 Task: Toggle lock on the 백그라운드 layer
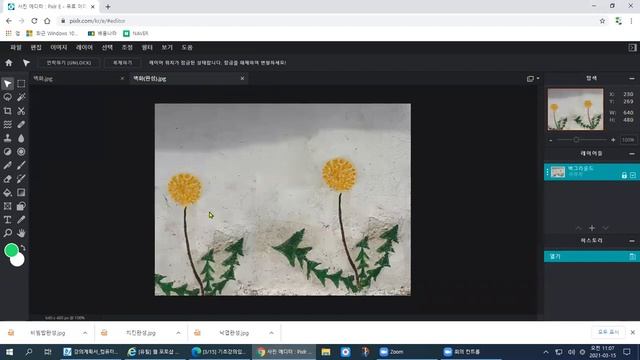pos(624,175)
